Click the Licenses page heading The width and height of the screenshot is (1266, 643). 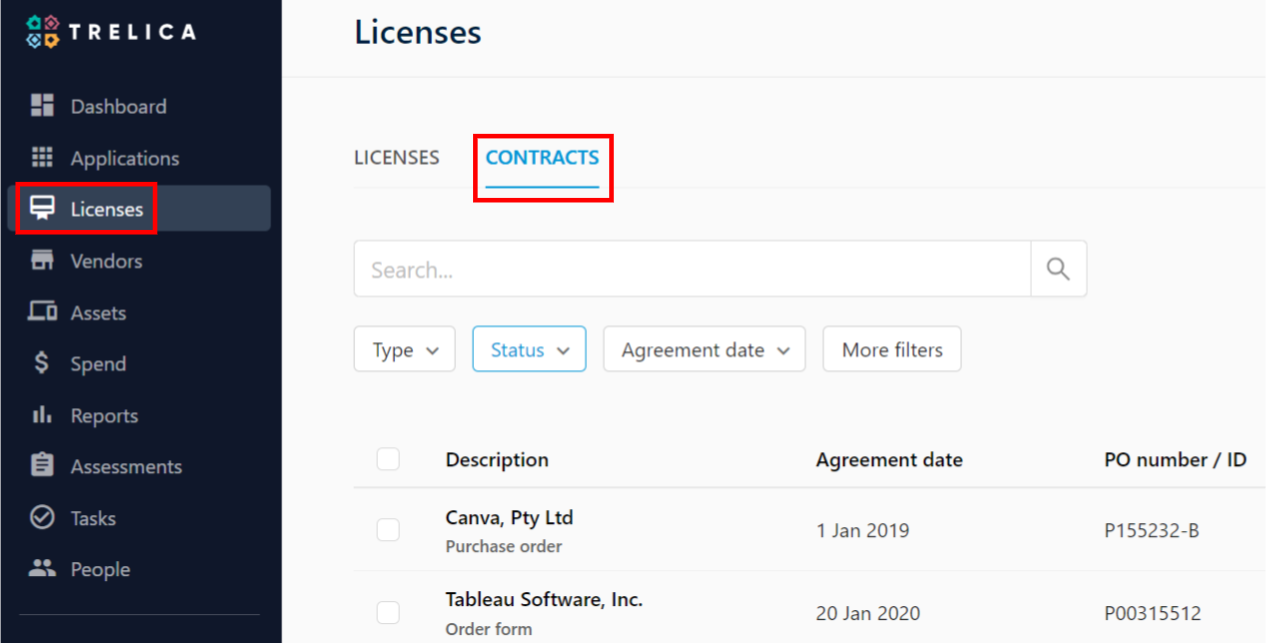(x=418, y=32)
